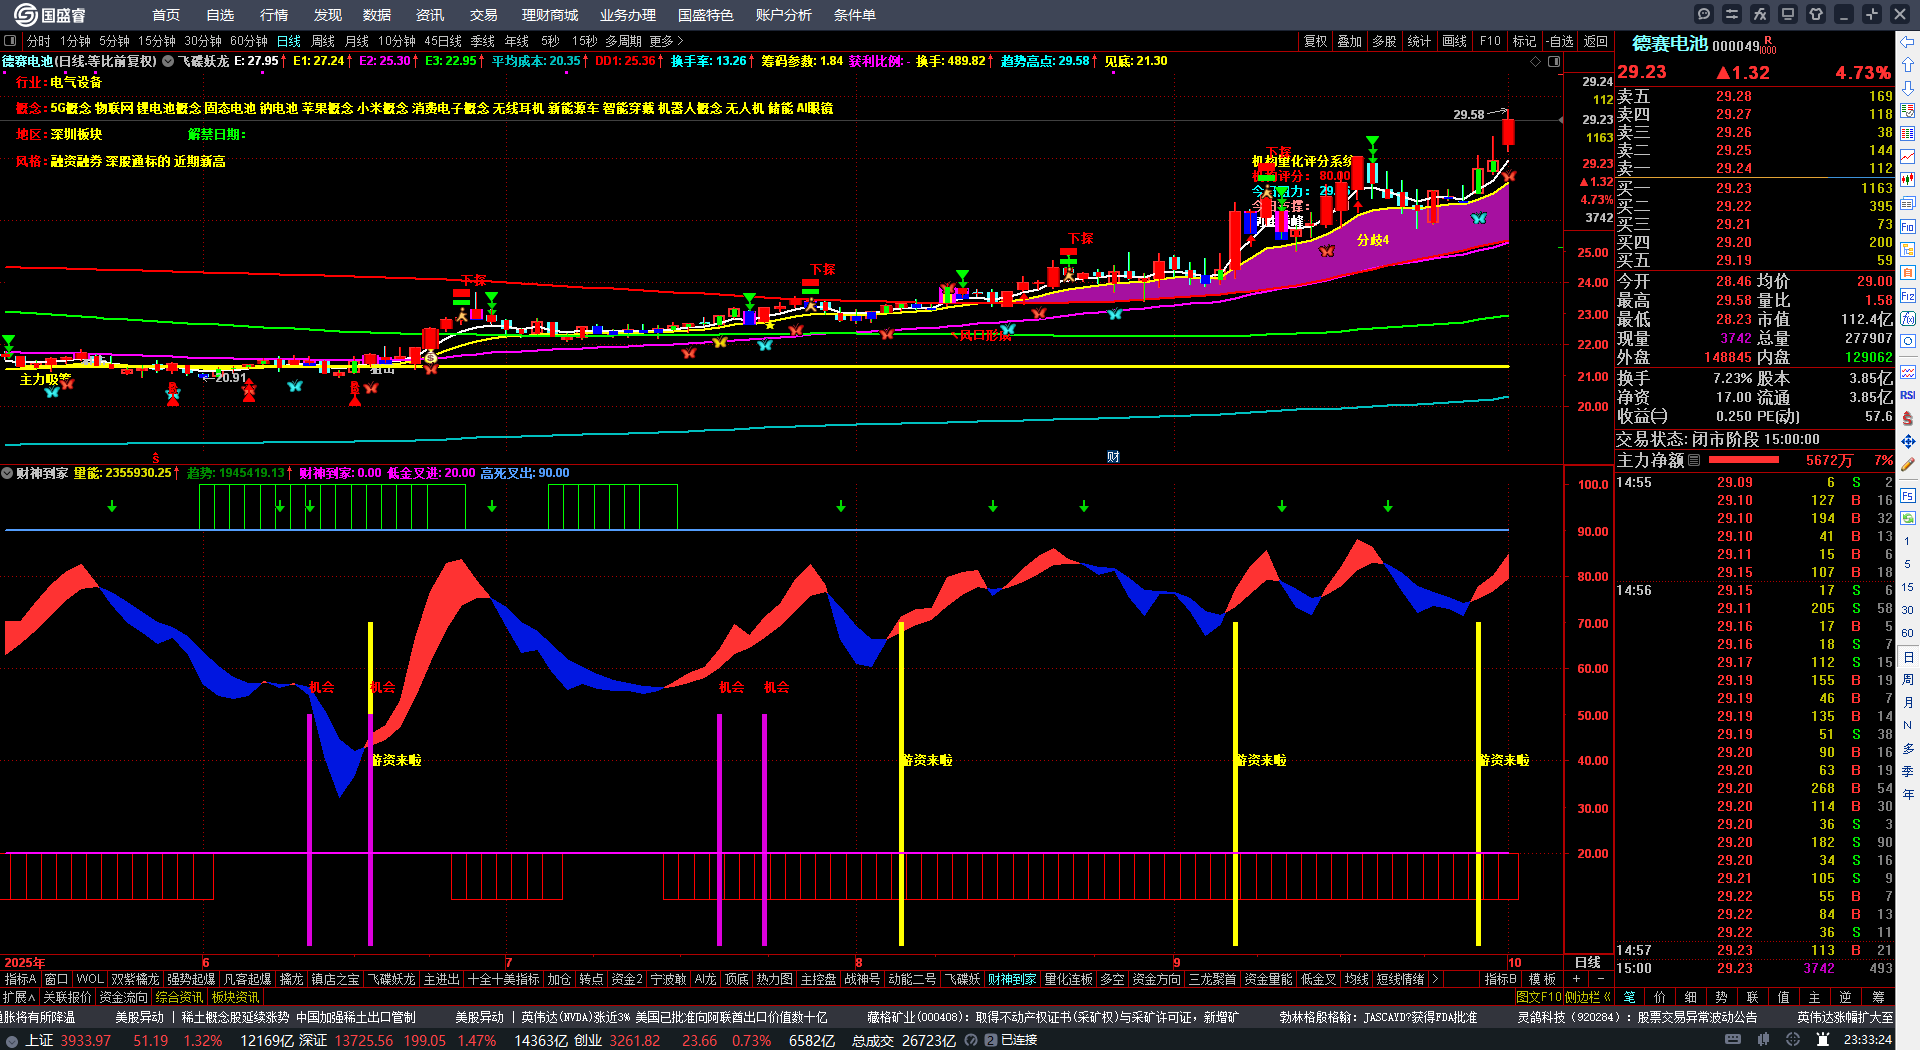The height and width of the screenshot is (1050, 1920).
Task: Open the 模板 template selector
Action: pyautogui.click(x=1542, y=979)
